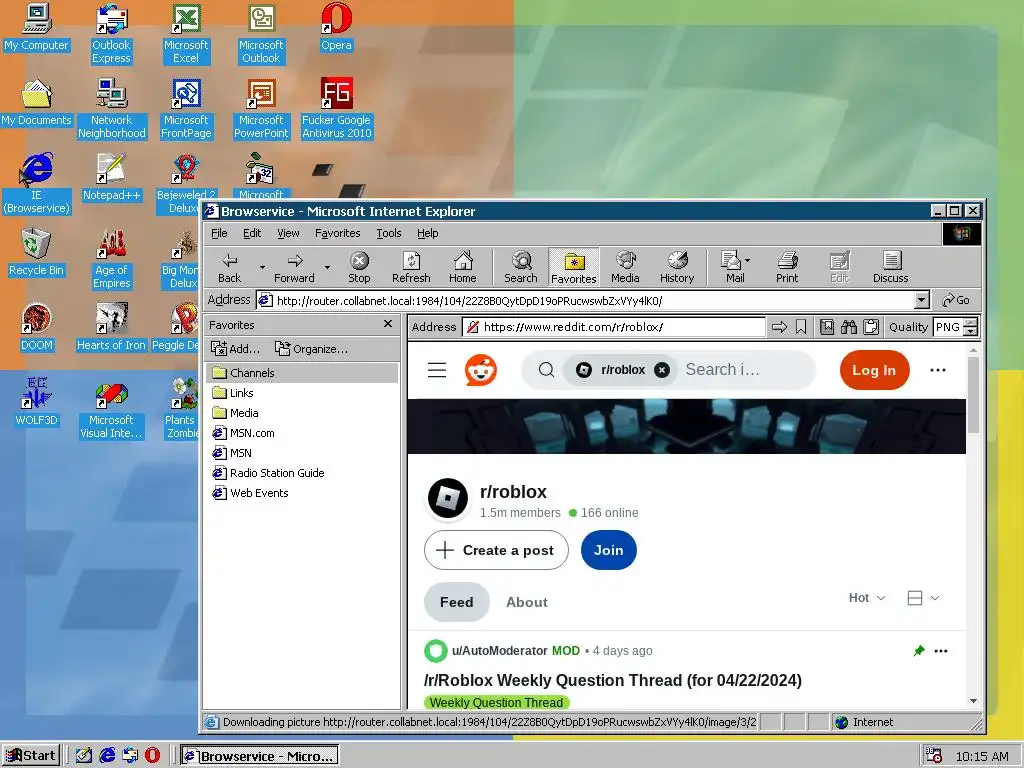The image size is (1024, 768).
Task: Click the Quality PNG field
Action: coord(948,327)
